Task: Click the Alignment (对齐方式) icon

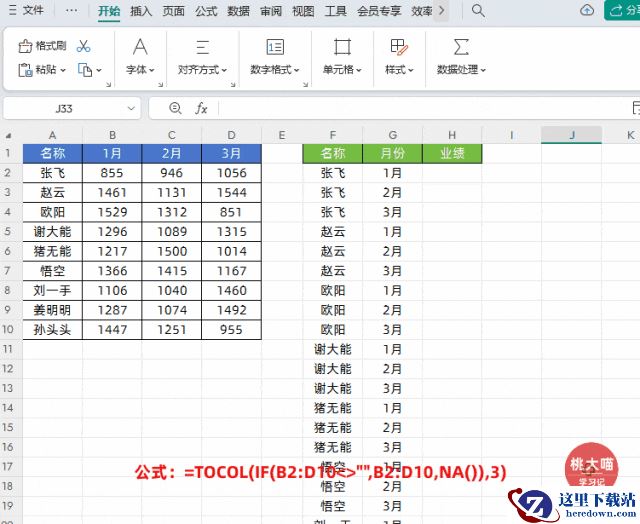Action: tap(202, 47)
